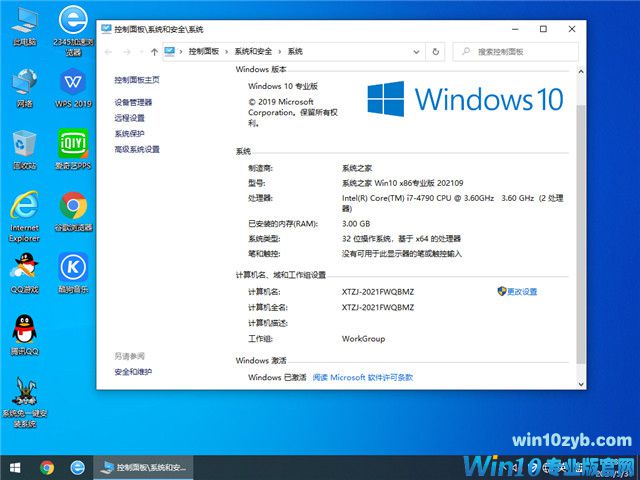Click the Windows 10 专业版 edition text

(x=283, y=86)
